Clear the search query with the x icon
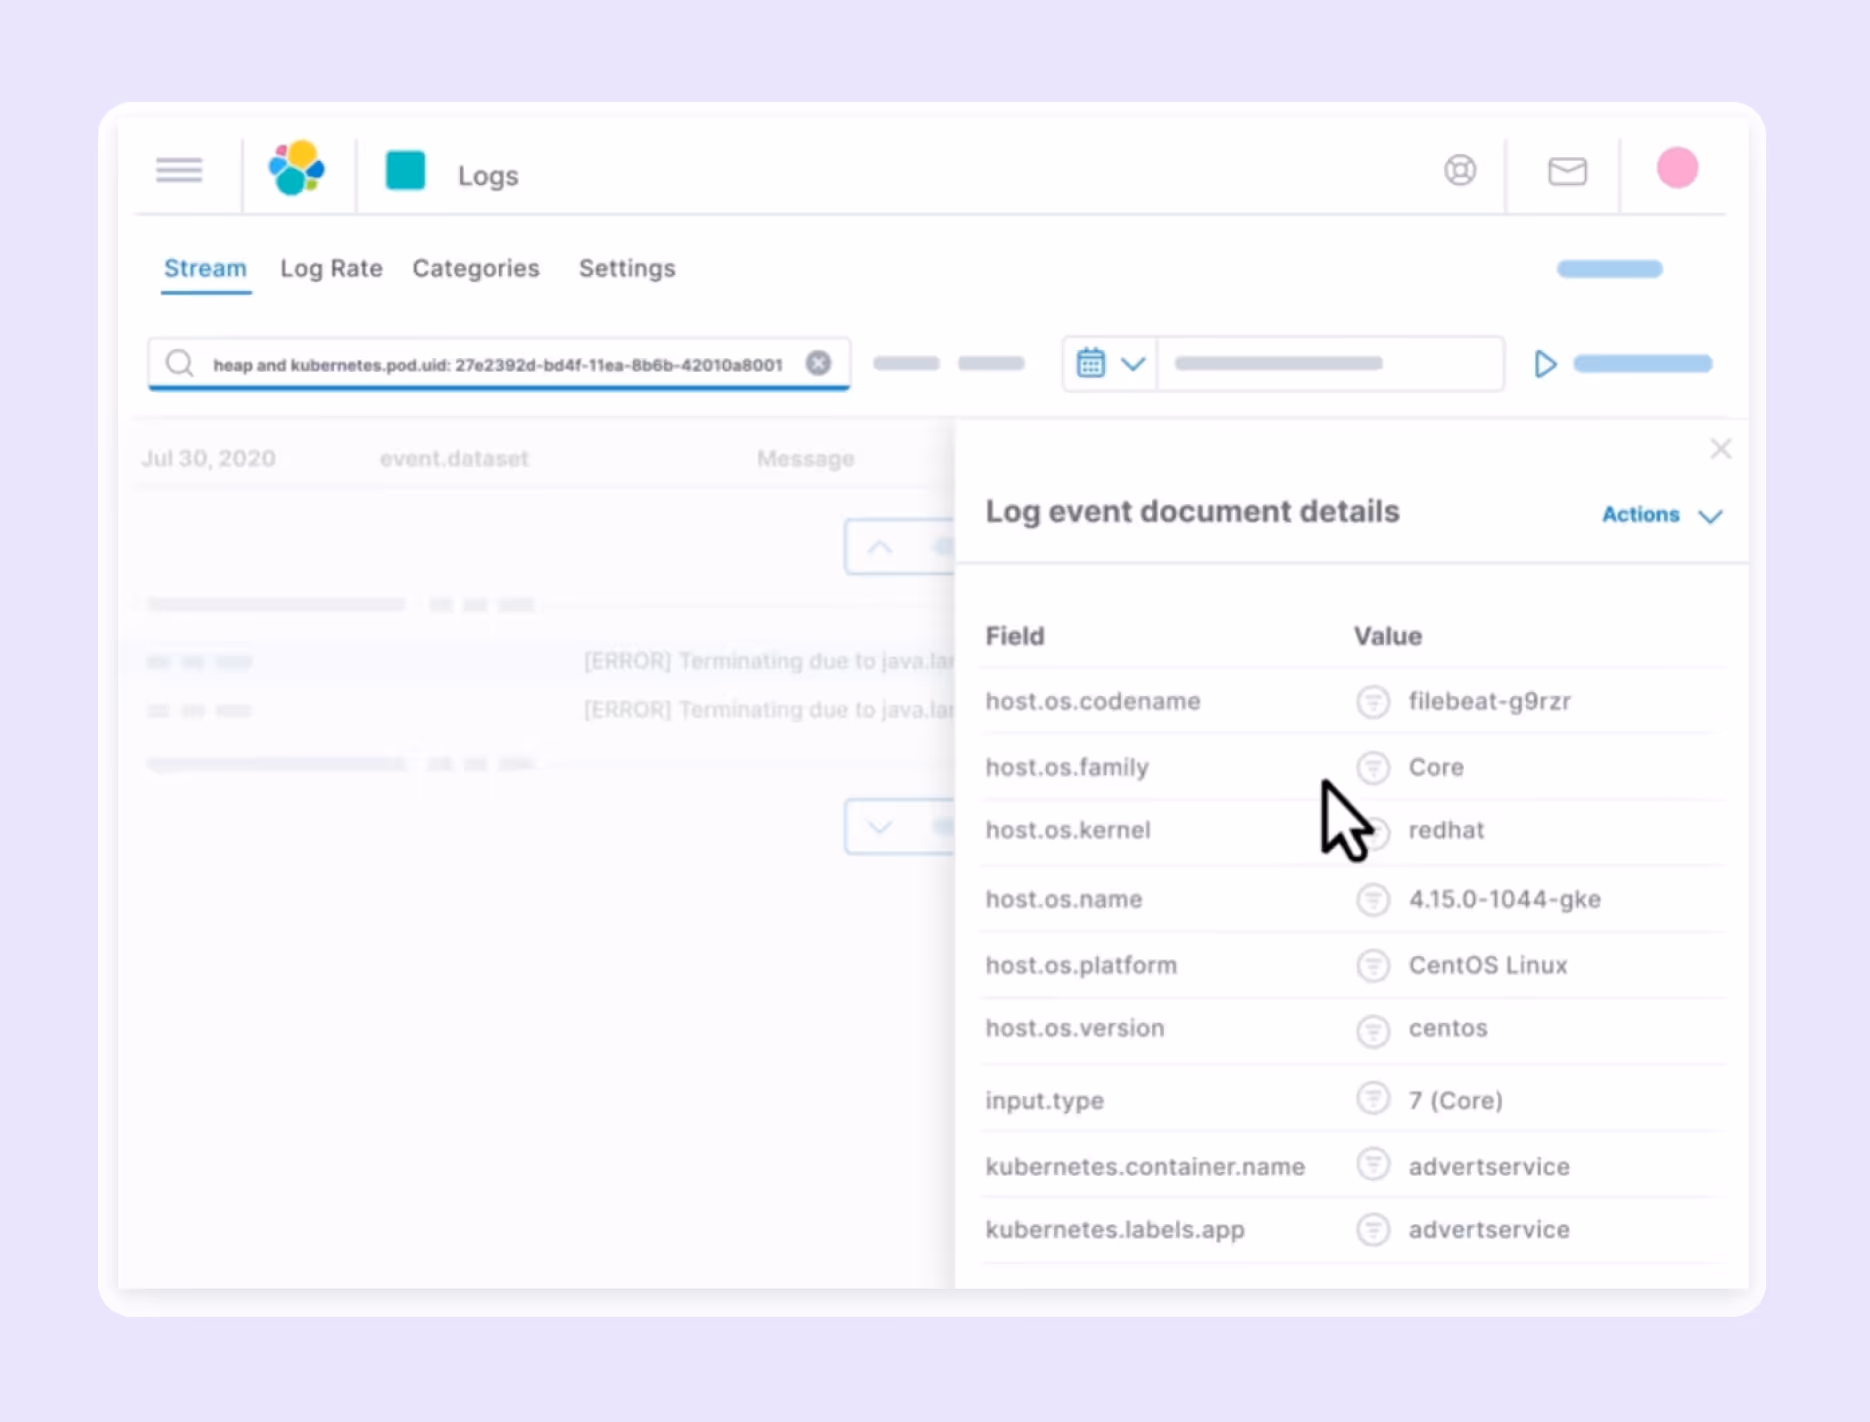This screenshot has width=1870, height=1422. click(x=819, y=363)
